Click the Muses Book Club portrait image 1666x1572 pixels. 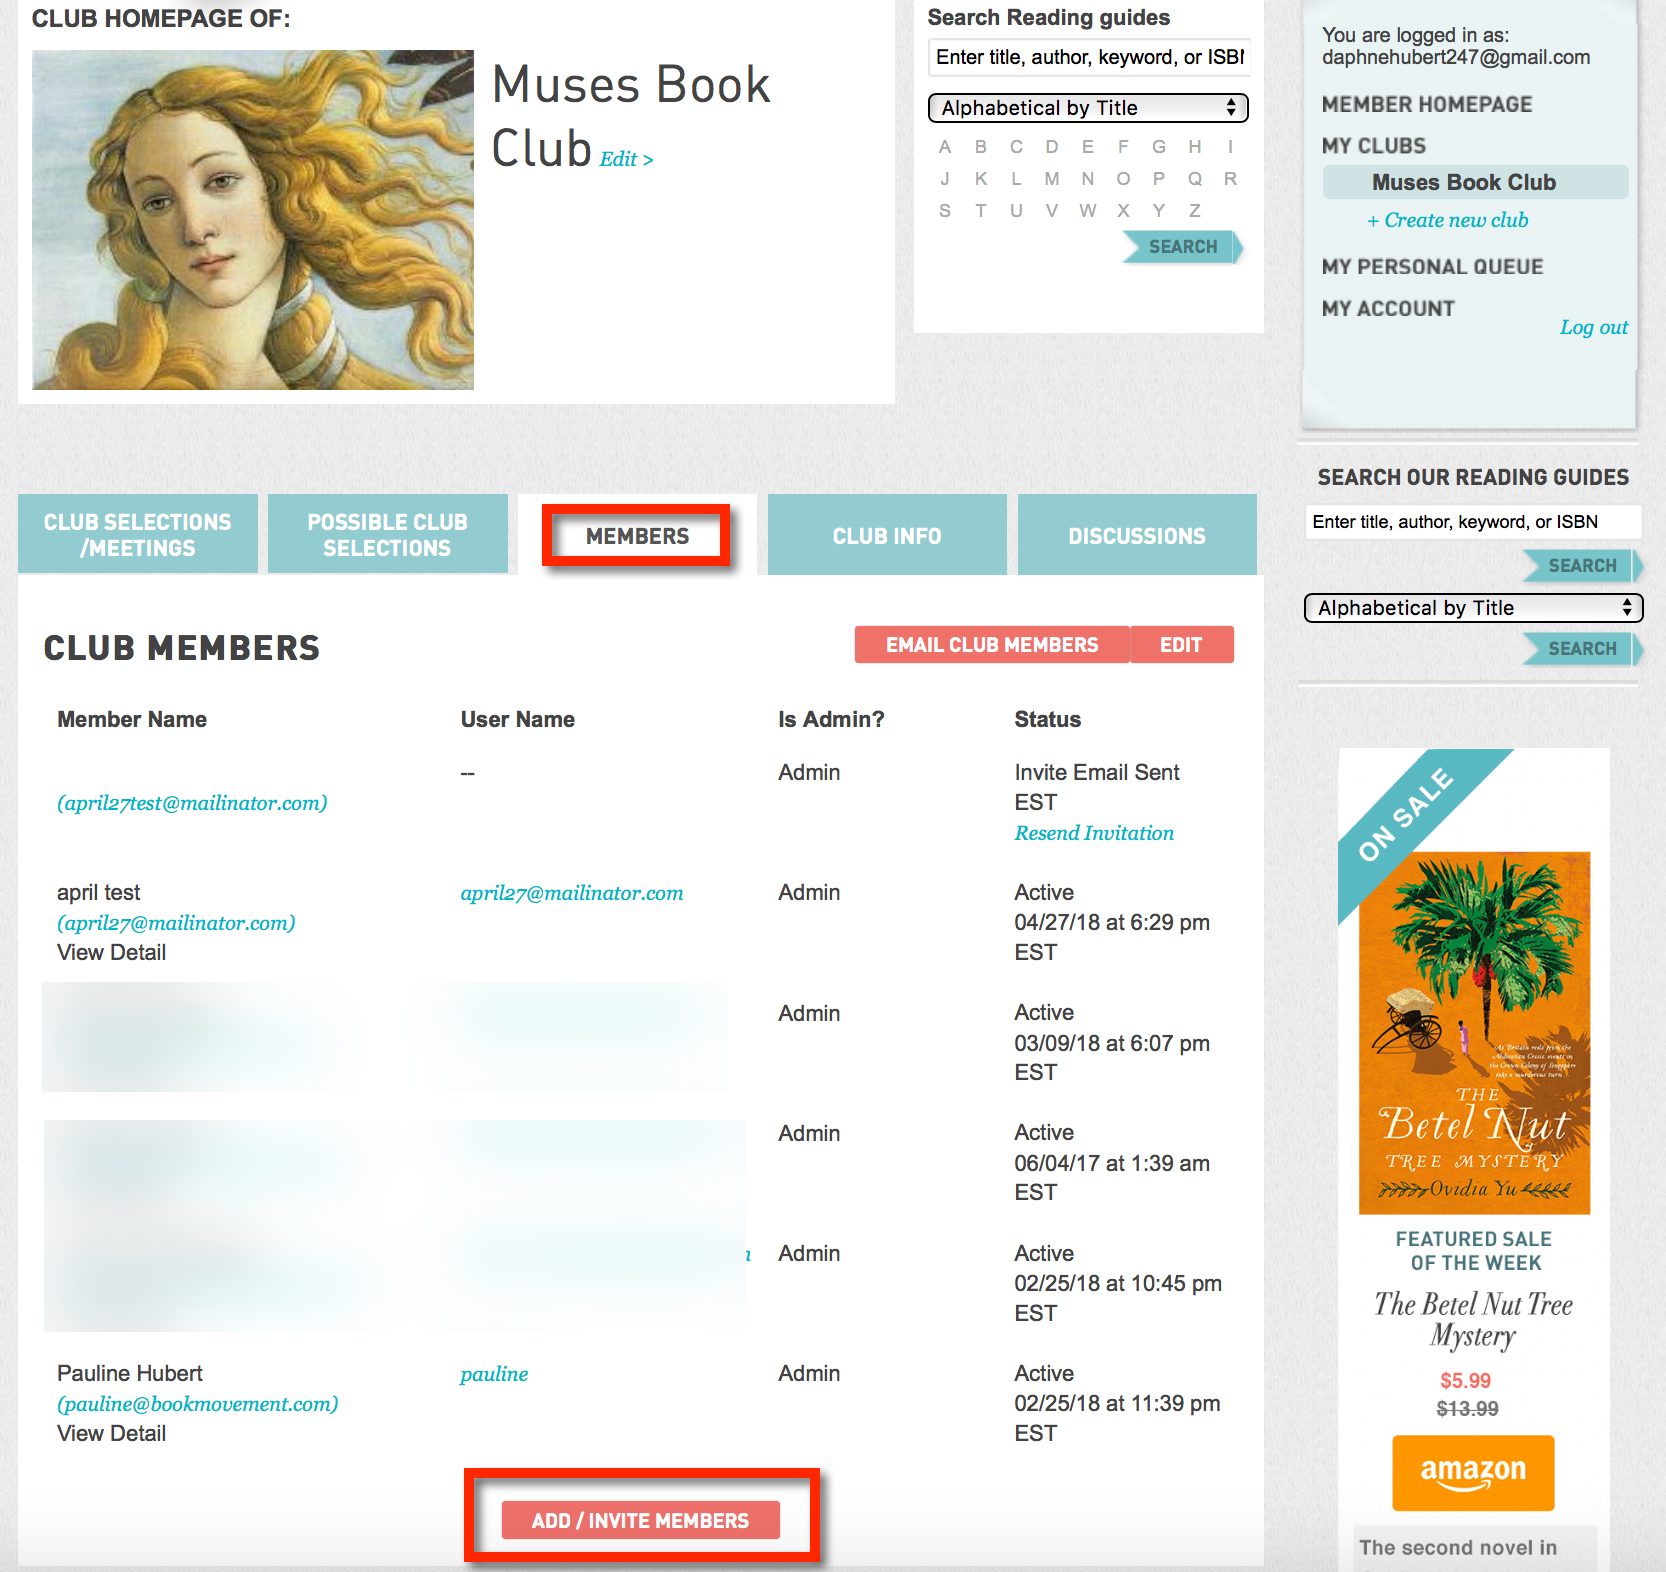pyautogui.click(x=253, y=220)
